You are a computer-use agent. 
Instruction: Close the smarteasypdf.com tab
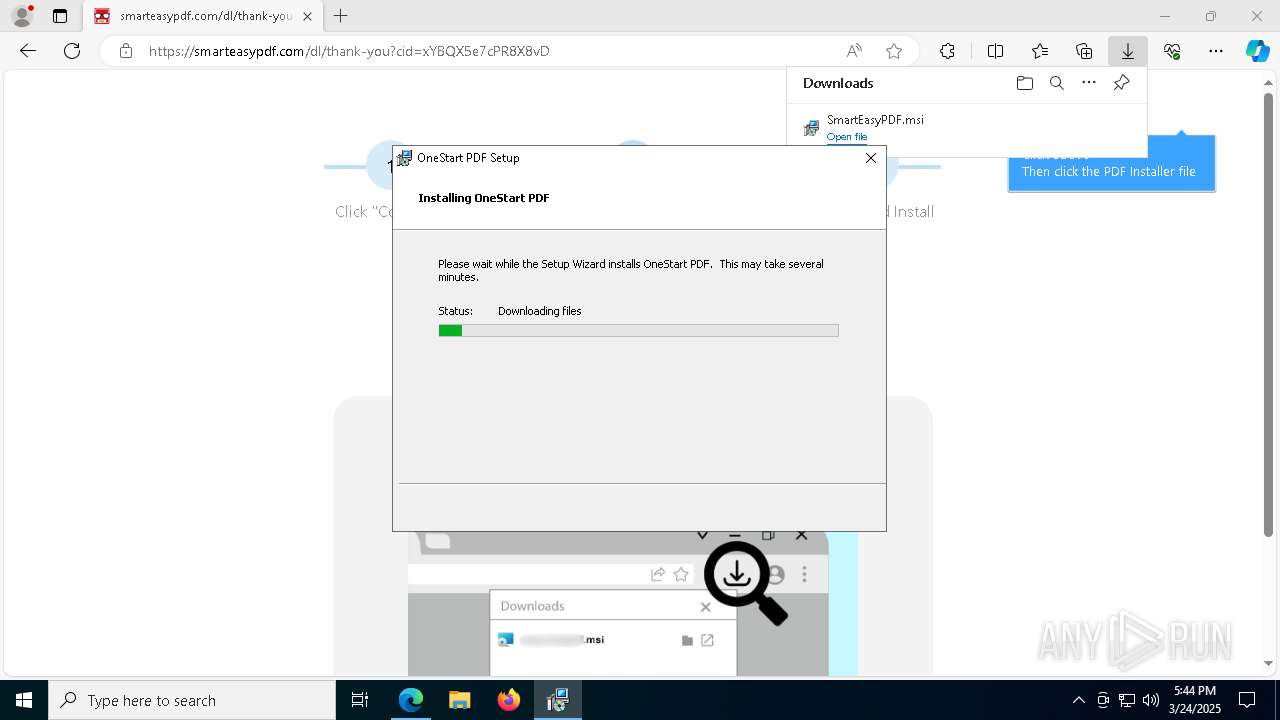pyautogui.click(x=307, y=16)
